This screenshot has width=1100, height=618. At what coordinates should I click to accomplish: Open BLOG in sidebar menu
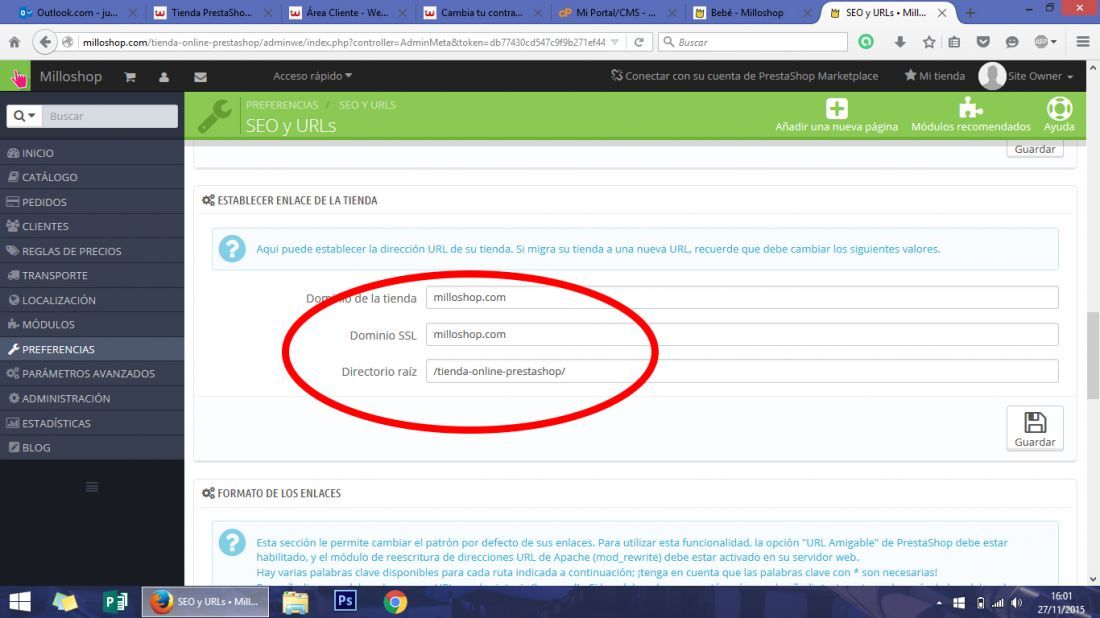92,447
